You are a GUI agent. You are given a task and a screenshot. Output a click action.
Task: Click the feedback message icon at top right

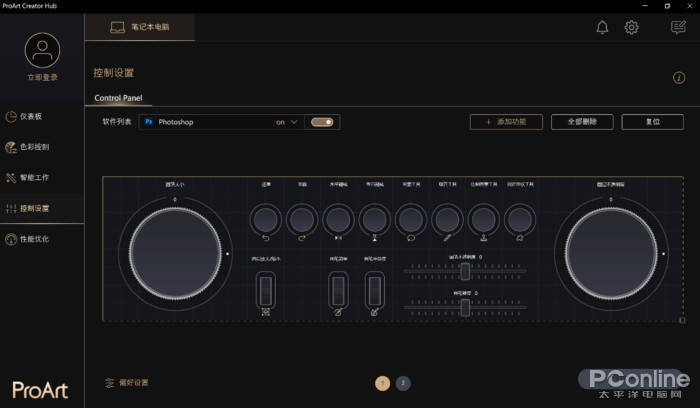click(x=678, y=27)
